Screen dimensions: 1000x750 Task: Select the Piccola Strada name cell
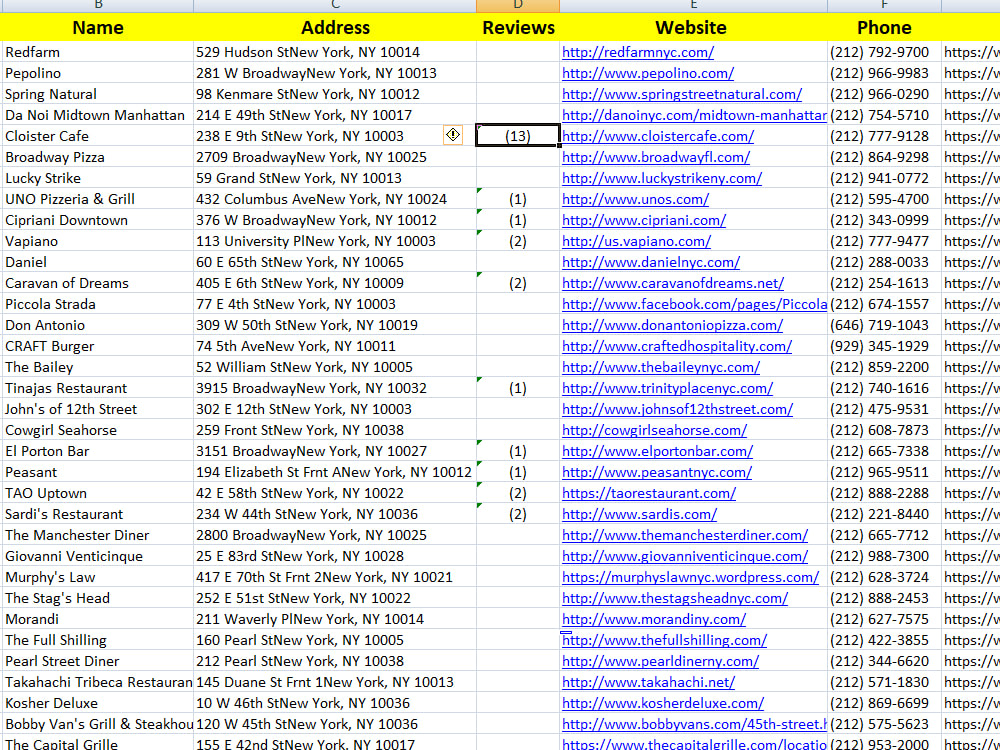click(98, 304)
